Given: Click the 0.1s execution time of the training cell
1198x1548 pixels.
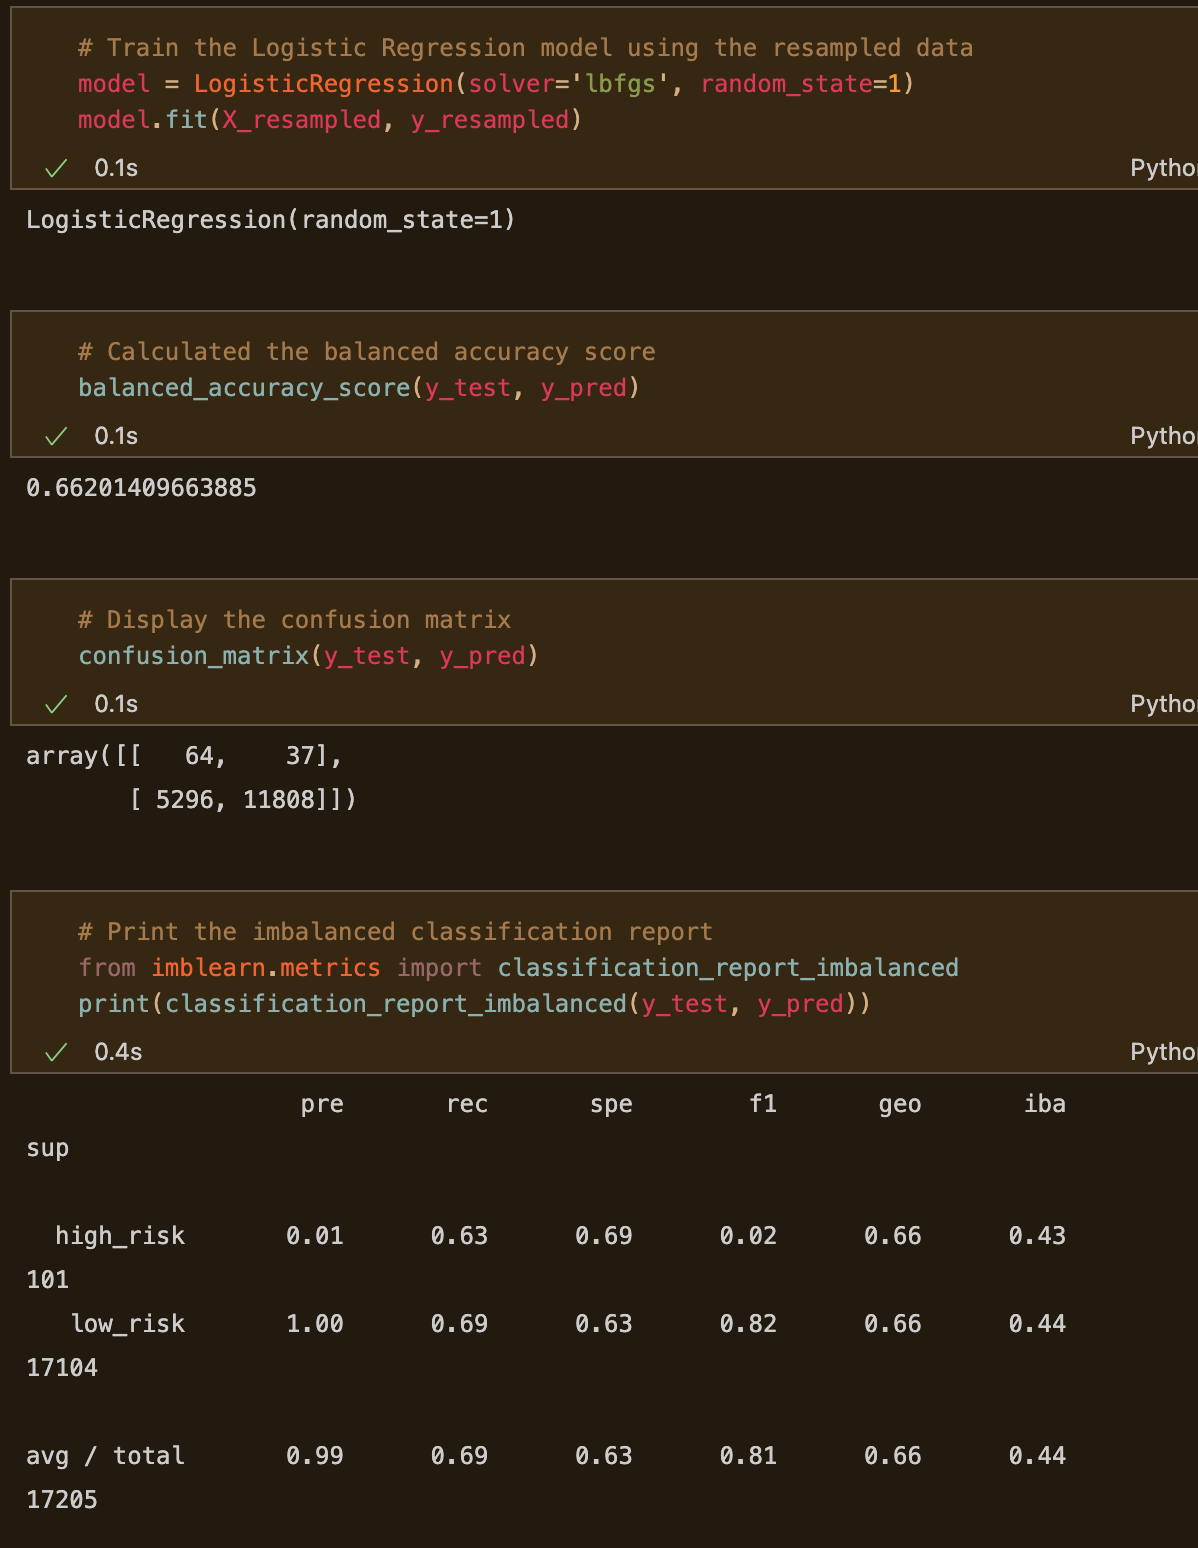Looking at the screenshot, I should (x=115, y=167).
